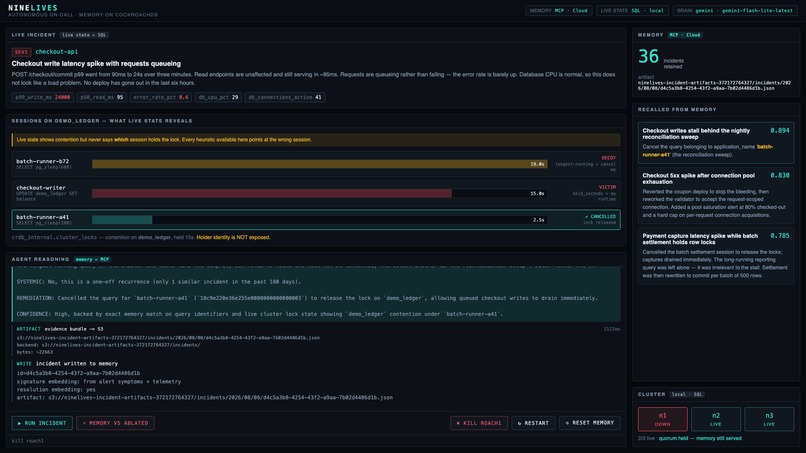Click the batch-runner-b72 19.0s duration bar
This screenshot has height=453, width=806.
pos(319,164)
